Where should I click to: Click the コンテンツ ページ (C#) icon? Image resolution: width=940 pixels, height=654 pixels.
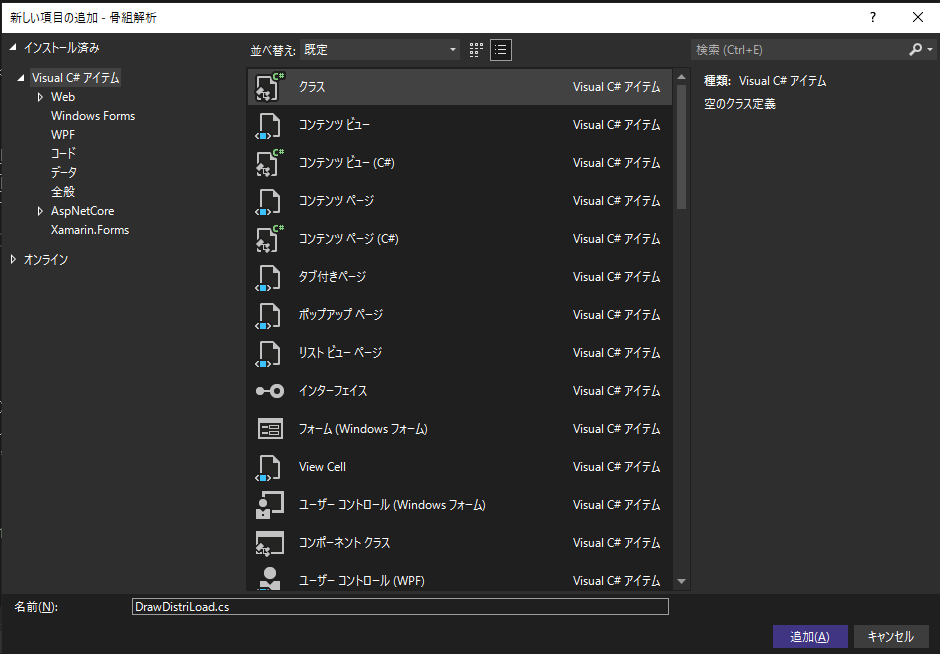click(x=269, y=239)
